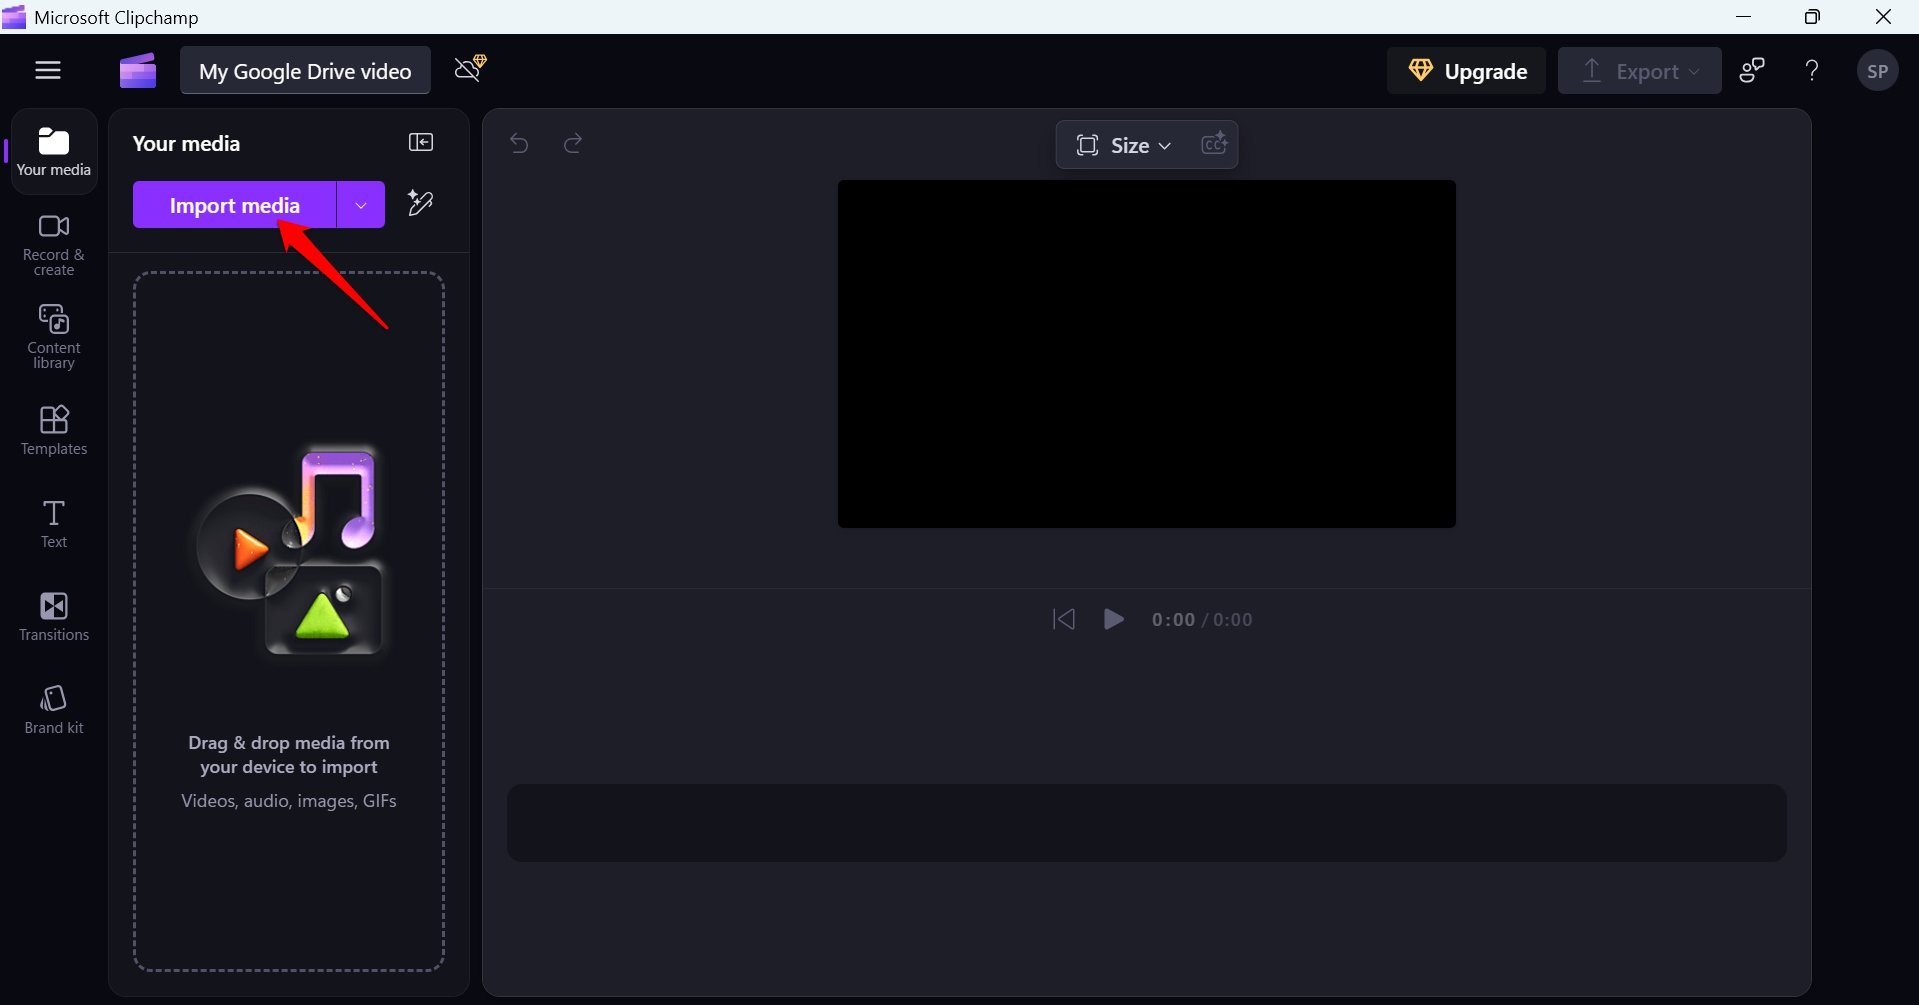
Task: Click the drag & drop media area
Action: click(289, 621)
